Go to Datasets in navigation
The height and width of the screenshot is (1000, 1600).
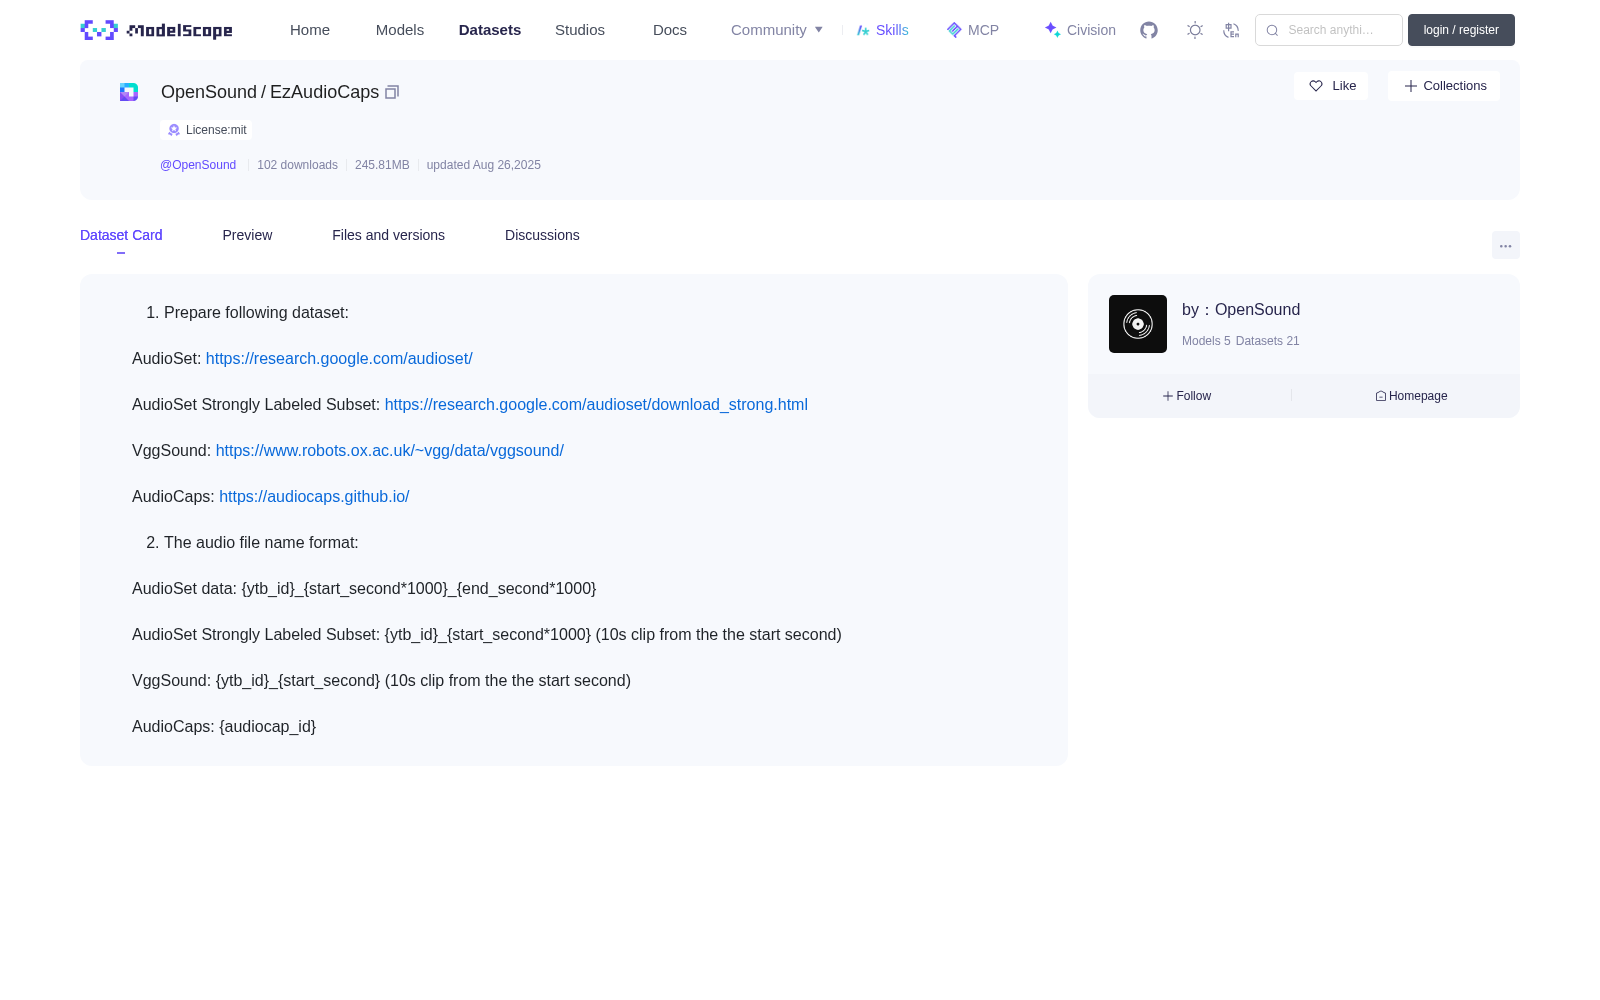[490, 30]
